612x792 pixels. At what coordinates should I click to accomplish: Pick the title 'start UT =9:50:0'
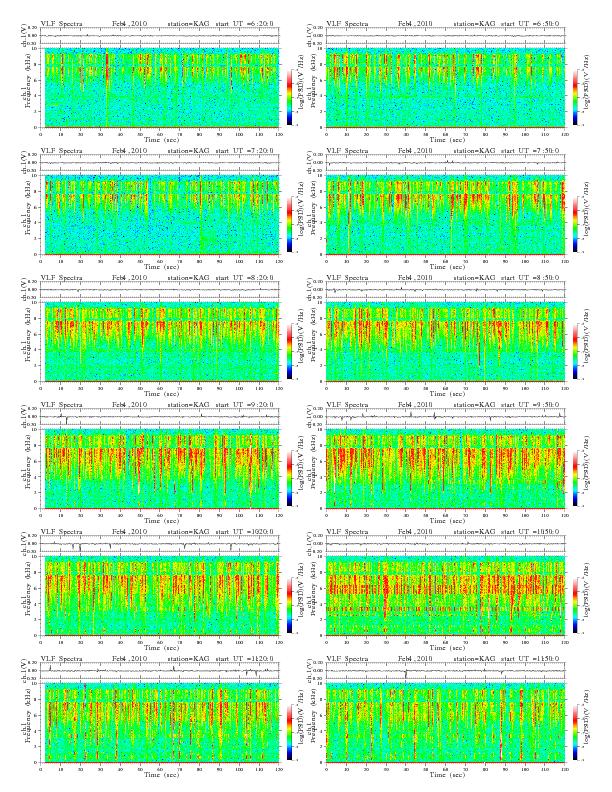pyautogui.click(x=531, y=405)
